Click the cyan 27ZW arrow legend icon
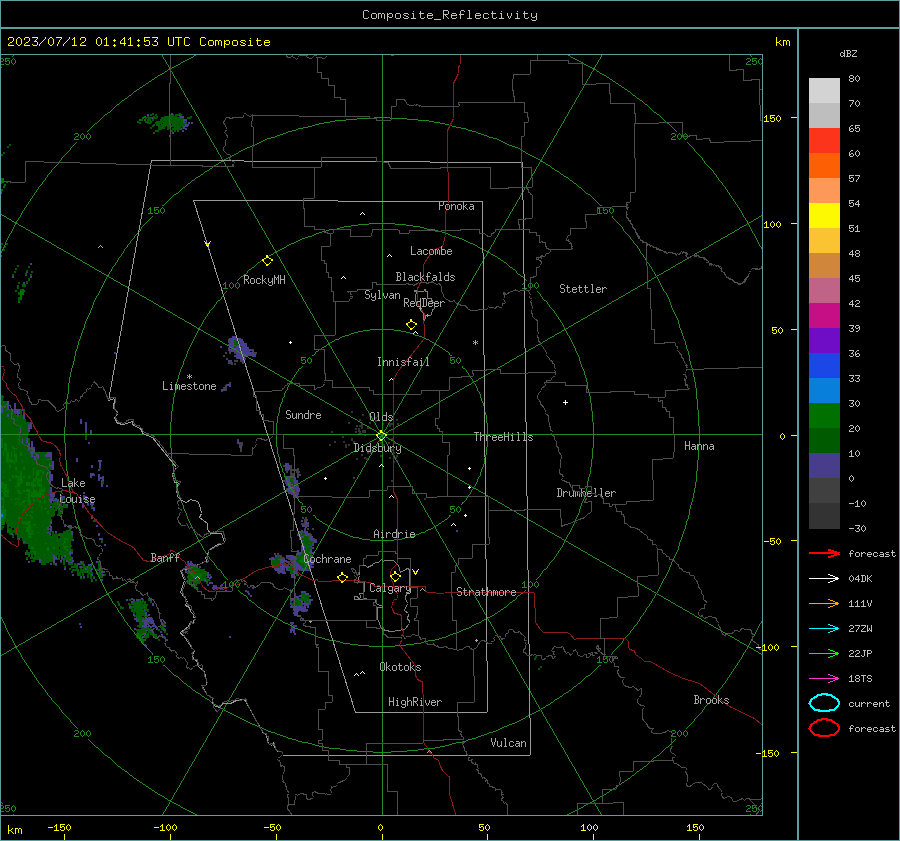 pyautogui.click(x=824, y=629)
